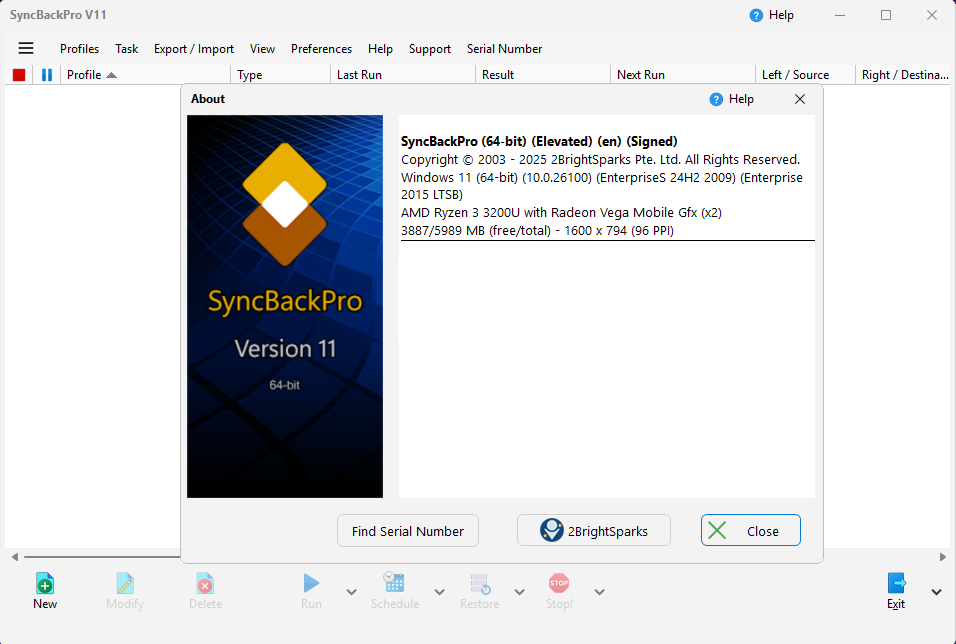Image resolution: width=956 pixels, height=644 pixels.
Task: Click the Result column header
Action: 543,75
